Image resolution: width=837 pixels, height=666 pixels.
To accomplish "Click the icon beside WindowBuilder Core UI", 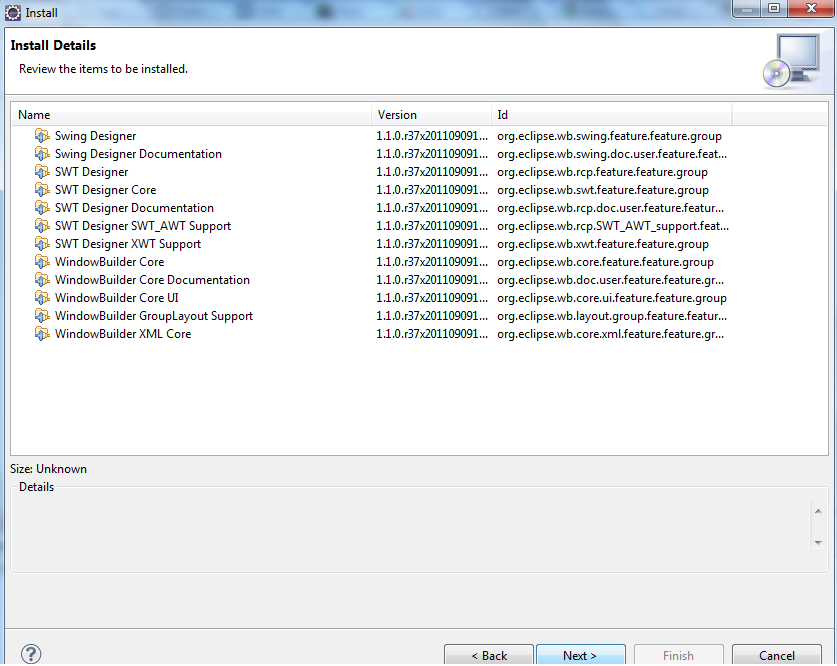I will 42,298.
